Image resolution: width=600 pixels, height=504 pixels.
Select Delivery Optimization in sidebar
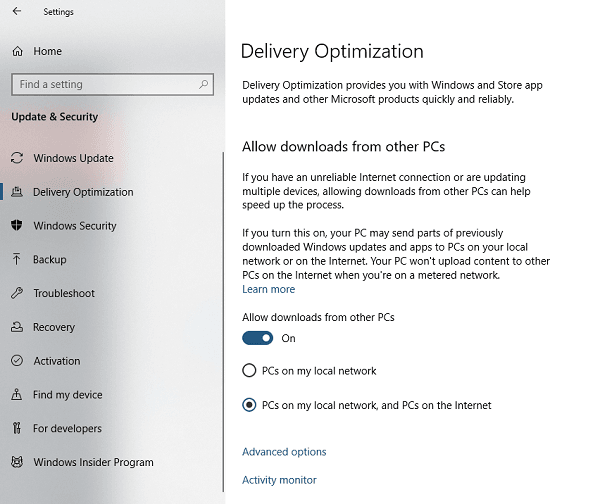pos(83,192)
